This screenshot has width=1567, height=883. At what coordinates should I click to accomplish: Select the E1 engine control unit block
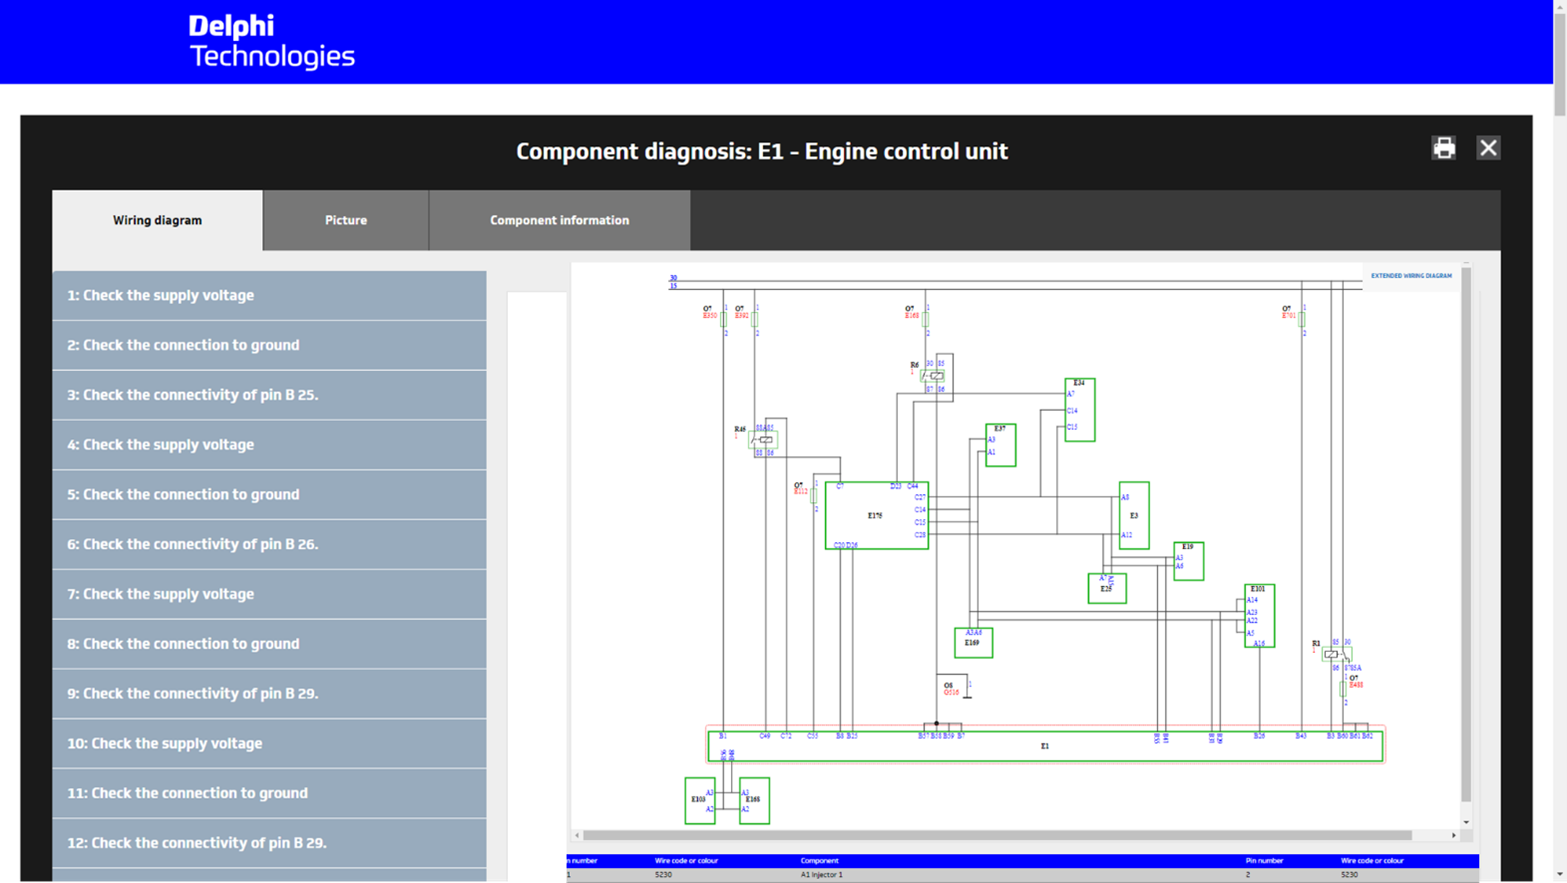pyautogui.click(x=1044, y=747)
